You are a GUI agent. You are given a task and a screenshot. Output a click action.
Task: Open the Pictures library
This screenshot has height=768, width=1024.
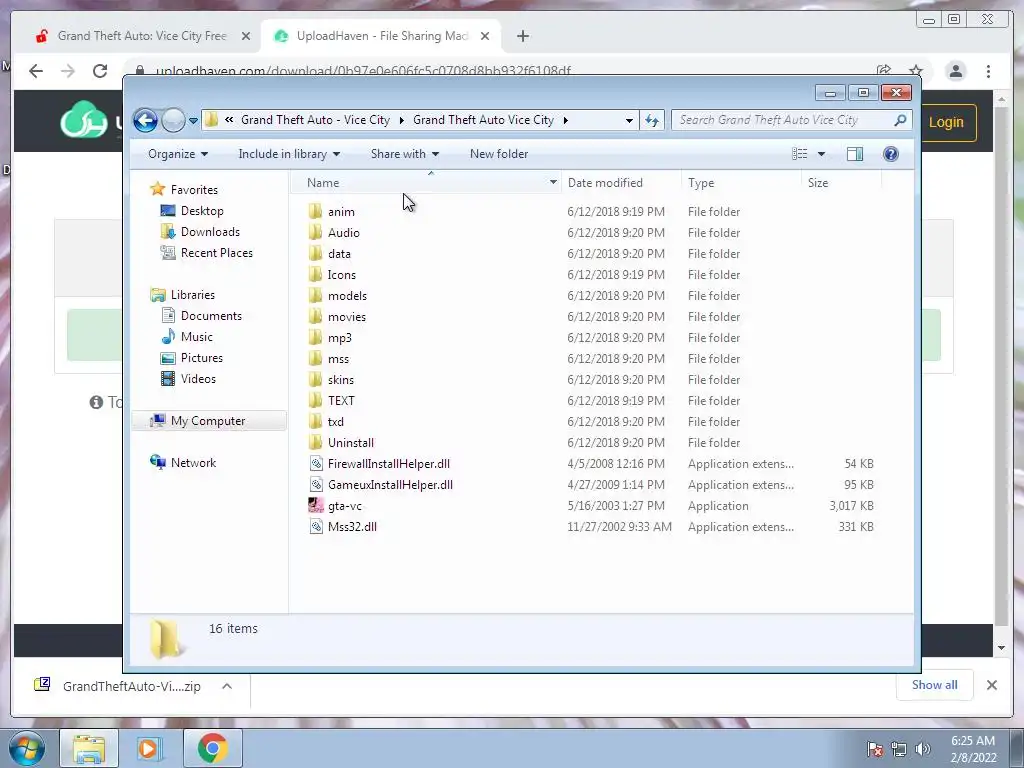(202, 358)
